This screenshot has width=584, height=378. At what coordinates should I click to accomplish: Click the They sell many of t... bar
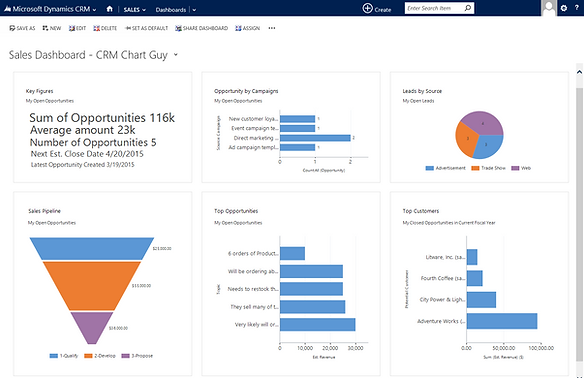[x=312, y=307]
